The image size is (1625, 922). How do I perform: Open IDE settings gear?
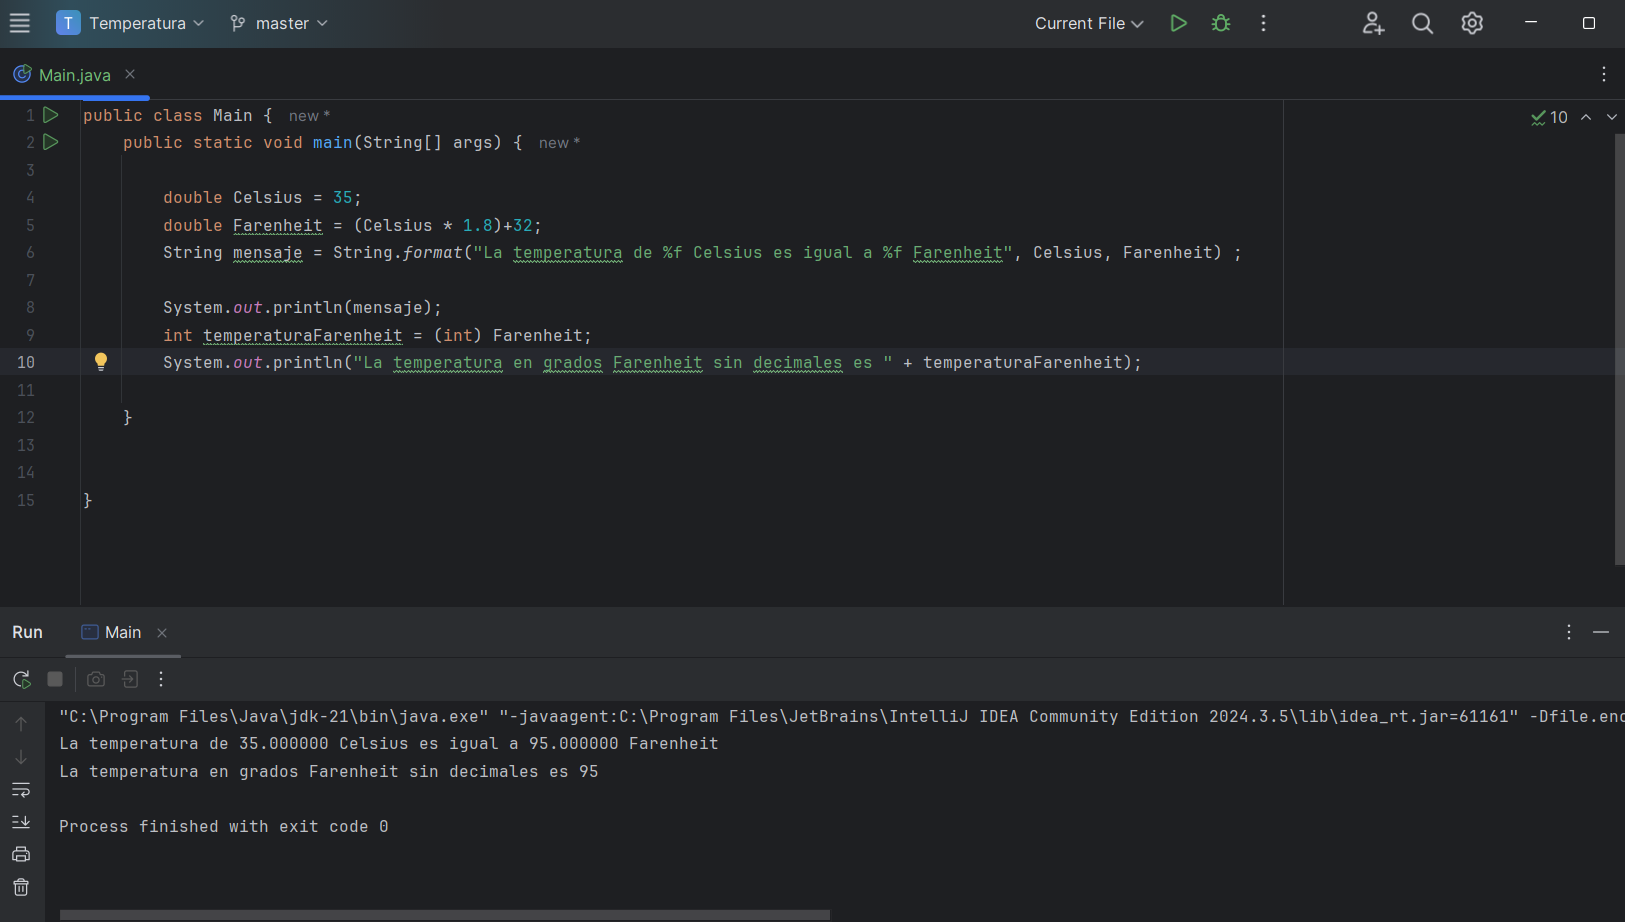1472,23
